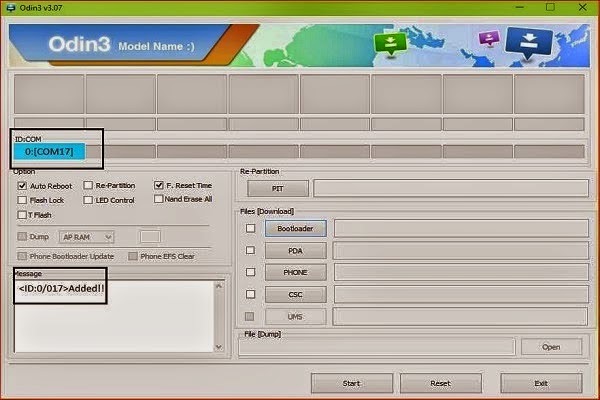Viewport: 600px width, 400px height.
Task: Check Nand Erase All
Action: [x=158, y=199]
